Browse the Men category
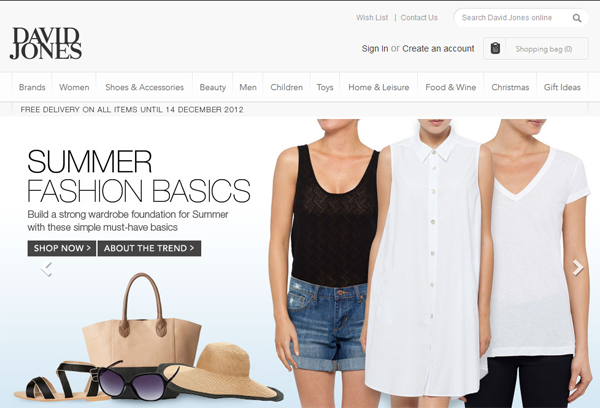Screen dimensions: 600x408 [248, 87]
